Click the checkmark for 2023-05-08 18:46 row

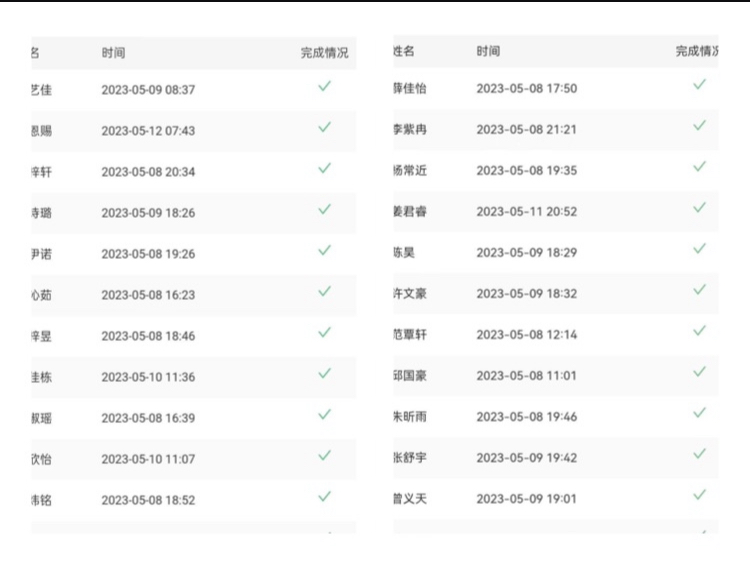(325, 332)
